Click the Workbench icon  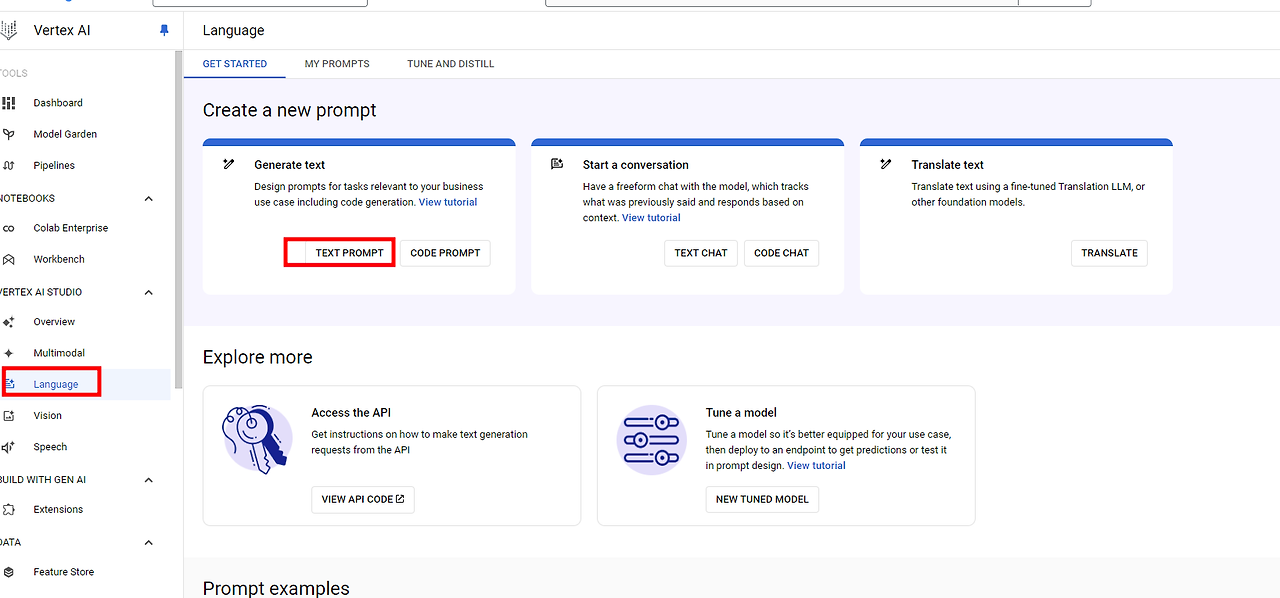(9, 259)
